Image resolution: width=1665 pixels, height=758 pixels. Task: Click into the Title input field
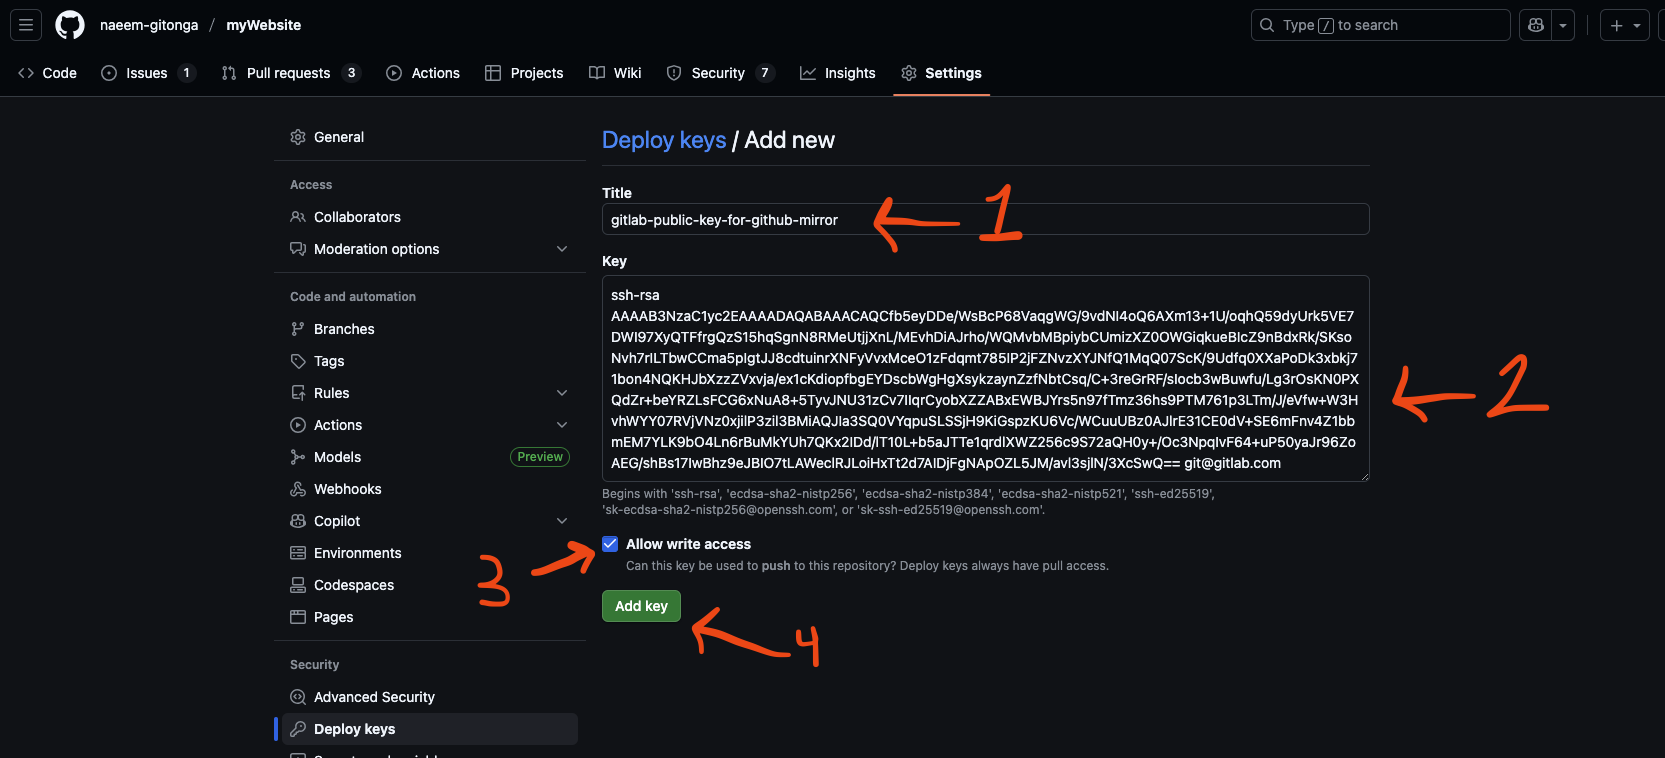[x=985, y=220]
